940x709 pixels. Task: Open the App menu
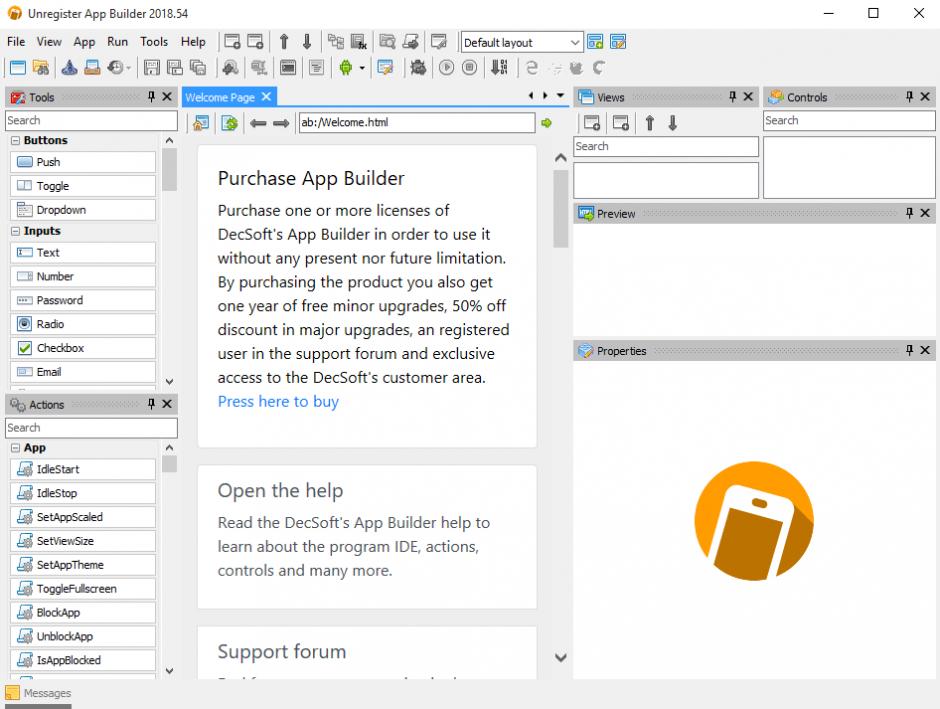[85, 41]
